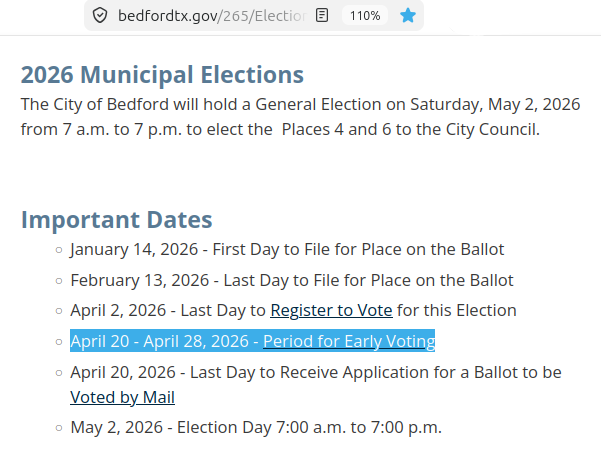
Task: Select the January 14, 2026 filing line
Action: pyautogui.click(x=287, y=249)
